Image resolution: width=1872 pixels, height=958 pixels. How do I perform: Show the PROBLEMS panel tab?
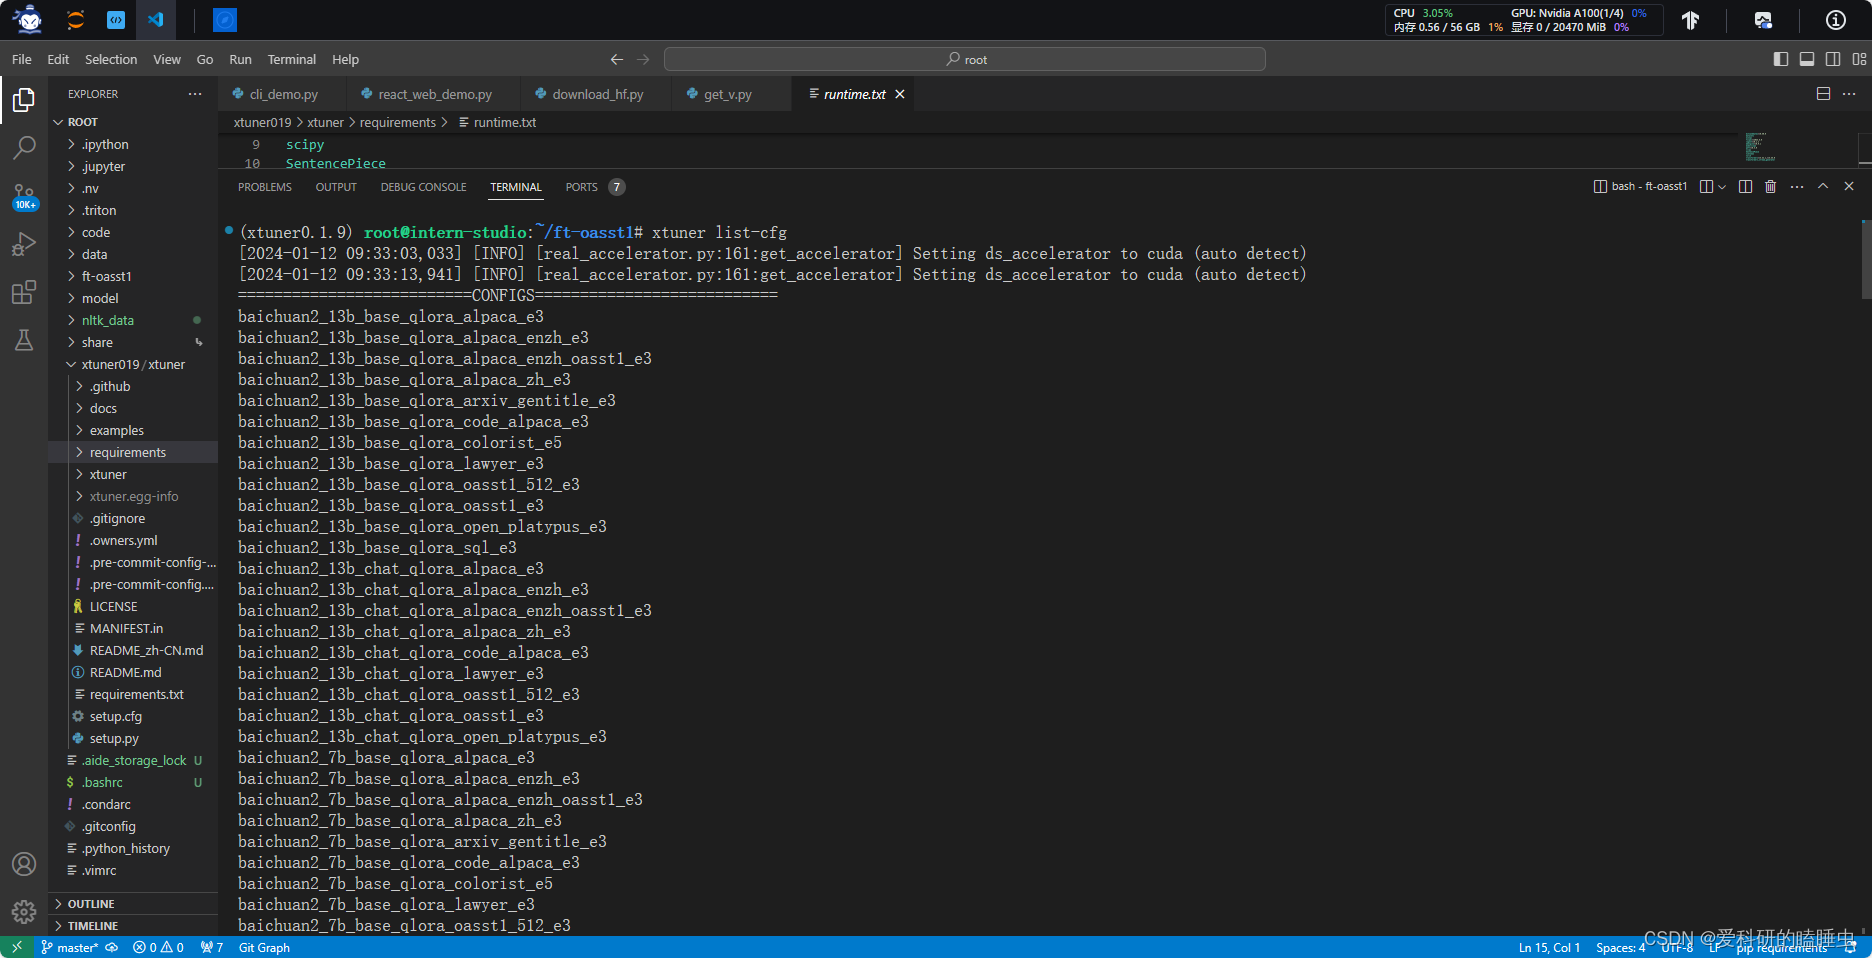[265, 187]
